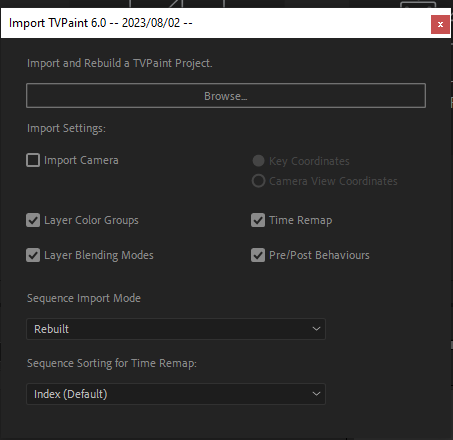The image size is (453, 440).
Task: Close the Import TVPaint dialog
Action: pos(440,24)
